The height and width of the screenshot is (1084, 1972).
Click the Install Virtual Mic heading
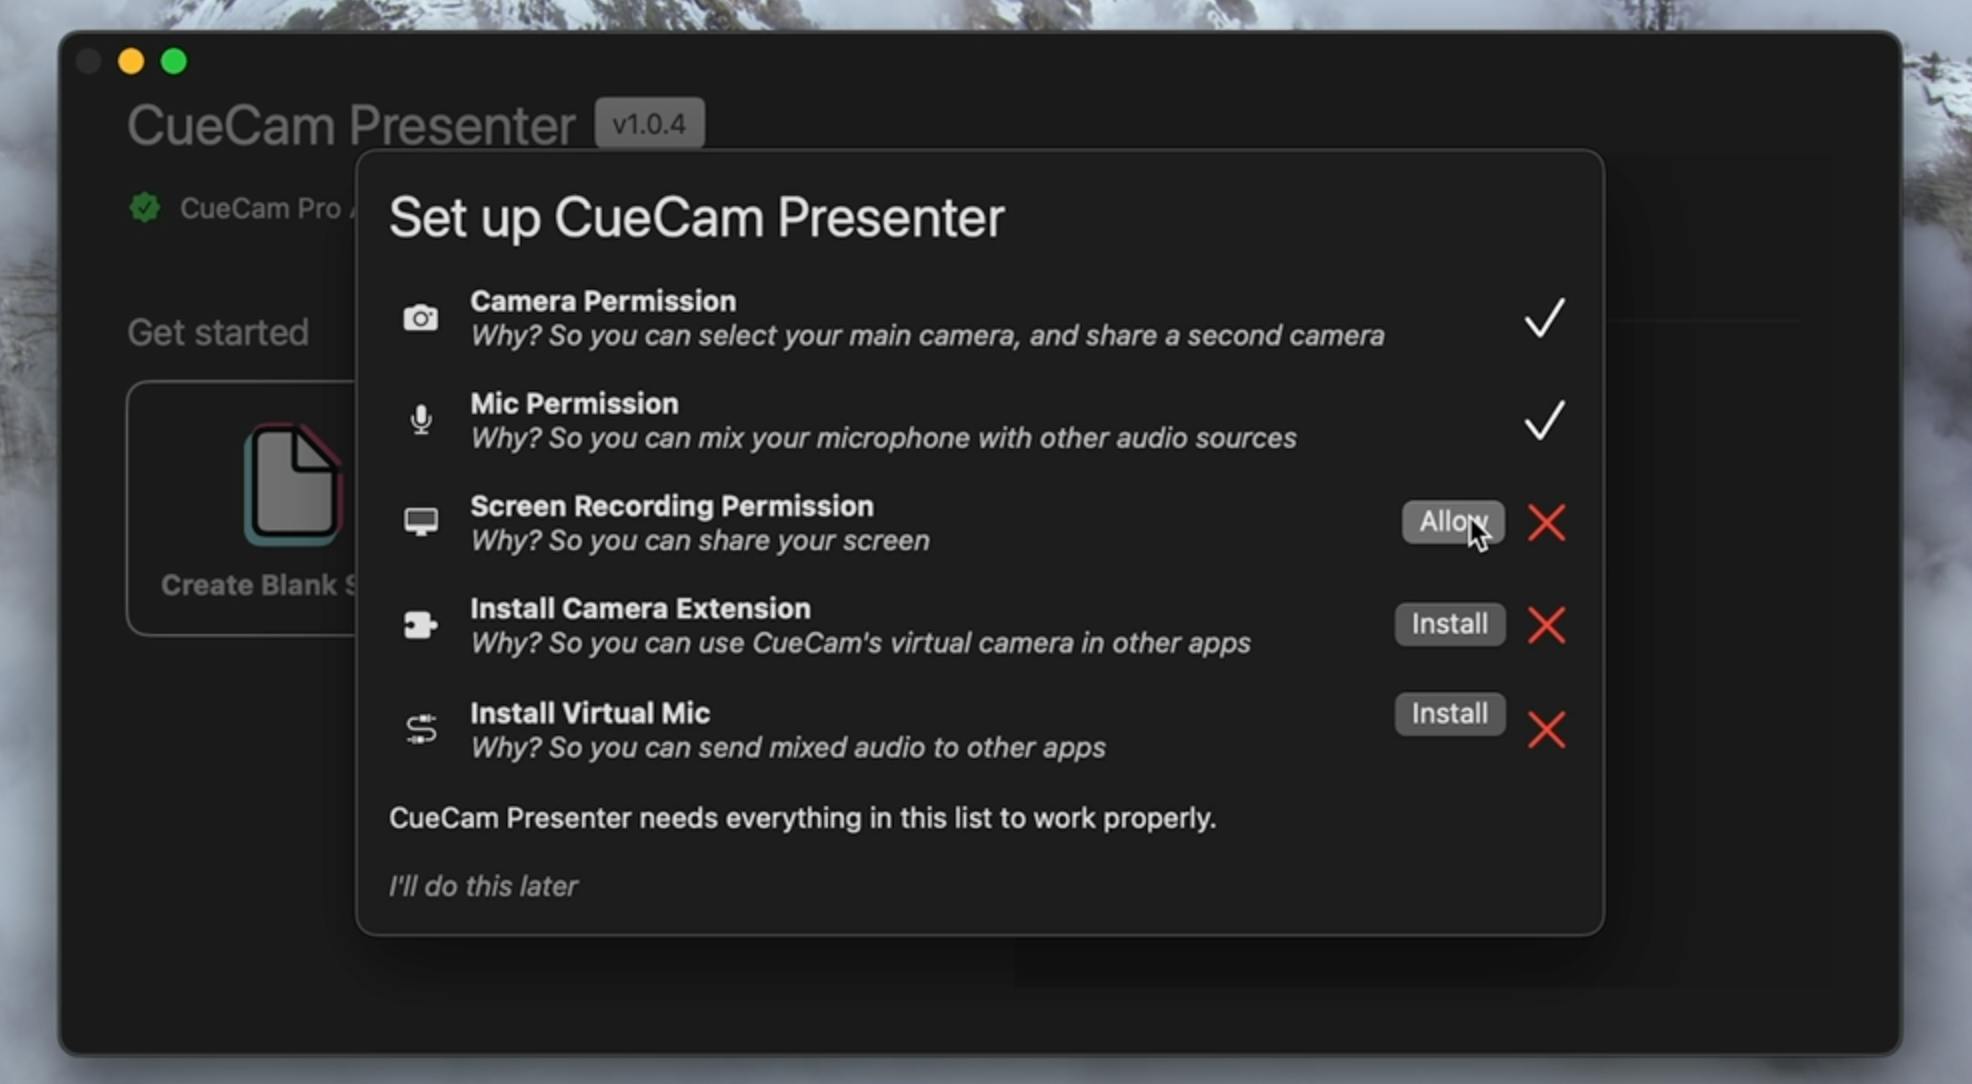pyautogui.click(x=590, y=713)
